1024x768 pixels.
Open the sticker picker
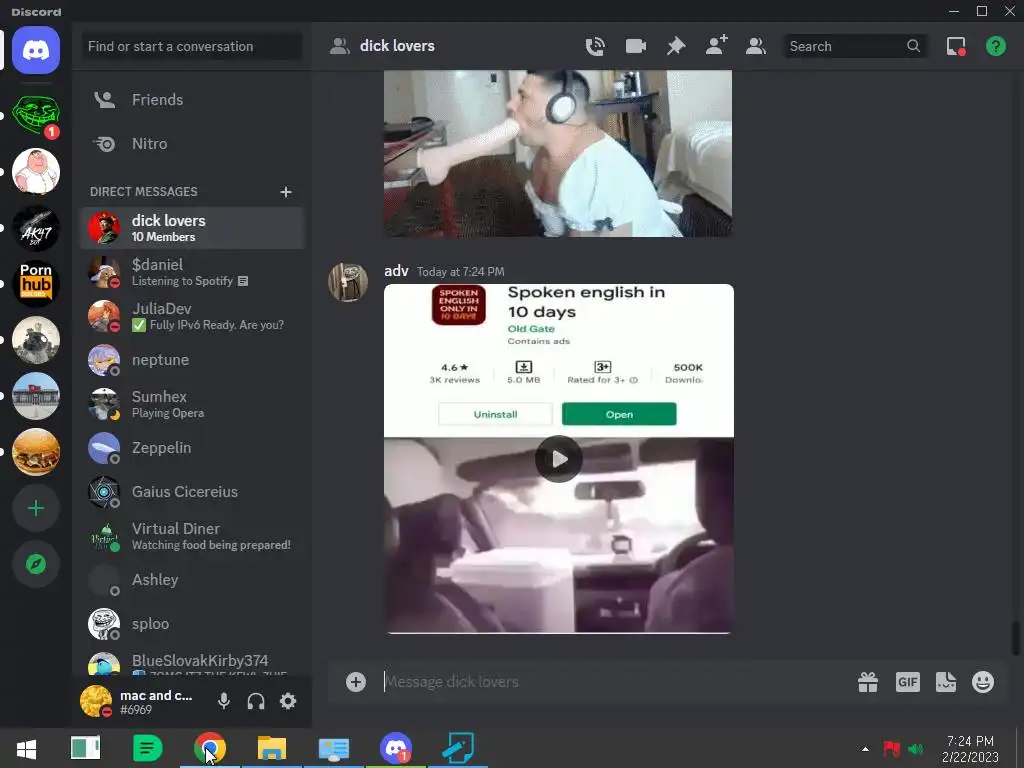tap(946, 682)
